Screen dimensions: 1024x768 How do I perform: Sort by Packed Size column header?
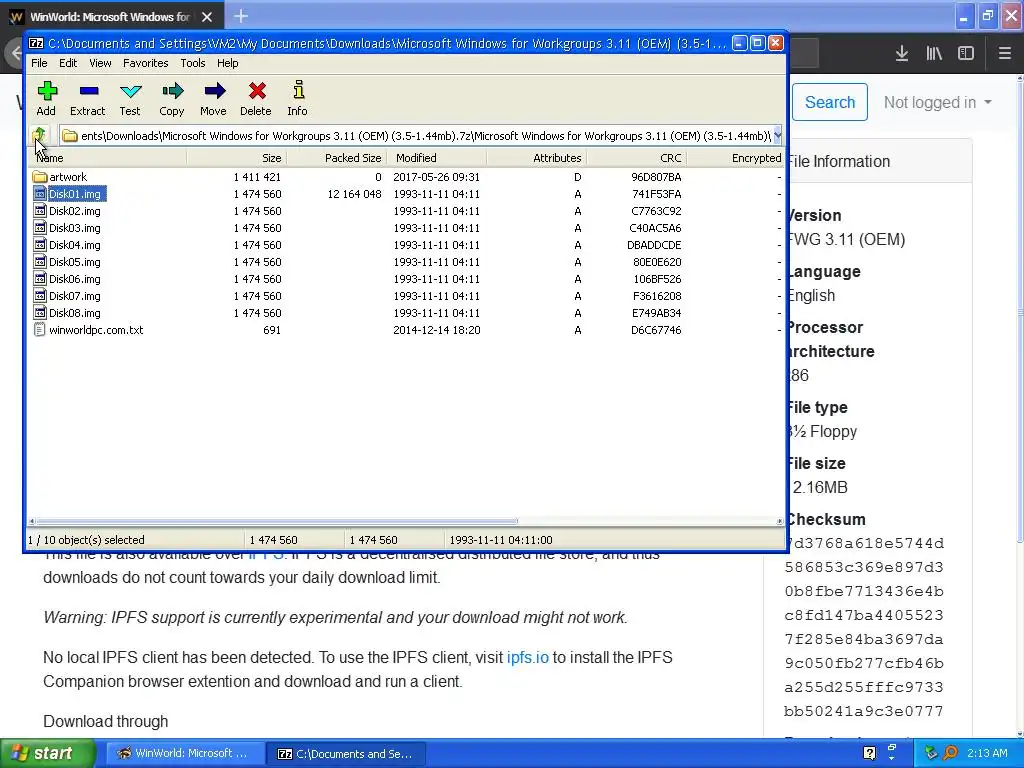pos(337,157)
